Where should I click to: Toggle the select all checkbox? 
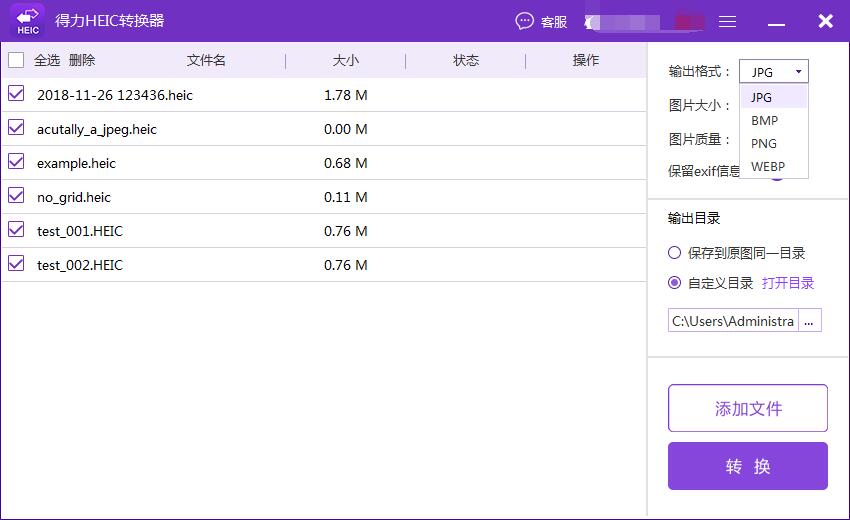[16, 60]
